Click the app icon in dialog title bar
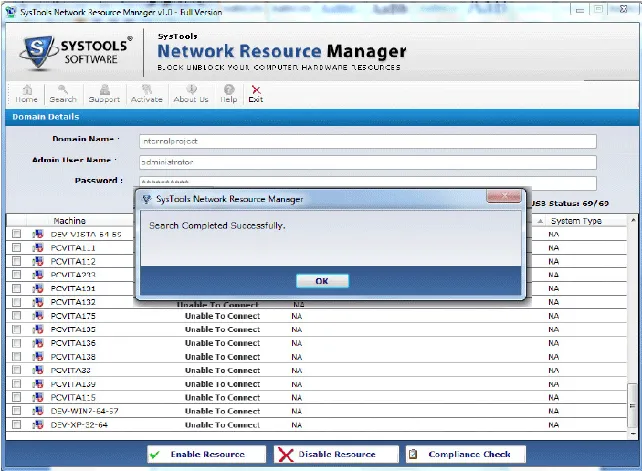The image size is (642, 471). (147, 199)
